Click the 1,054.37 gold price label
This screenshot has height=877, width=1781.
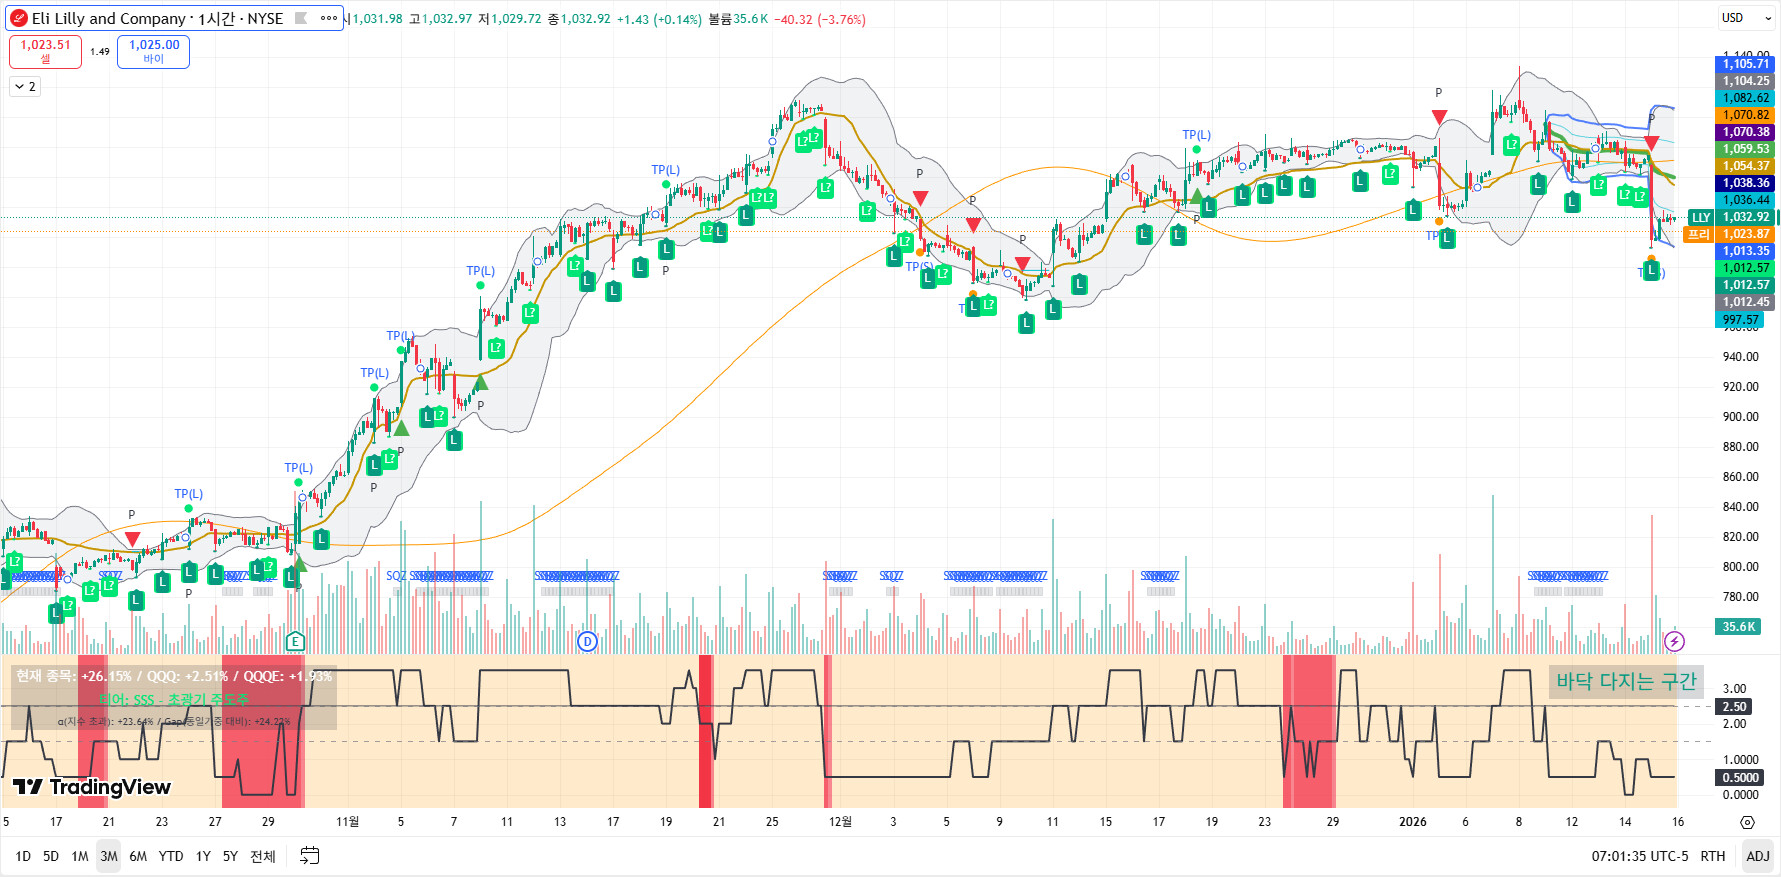pos(1746,166)
